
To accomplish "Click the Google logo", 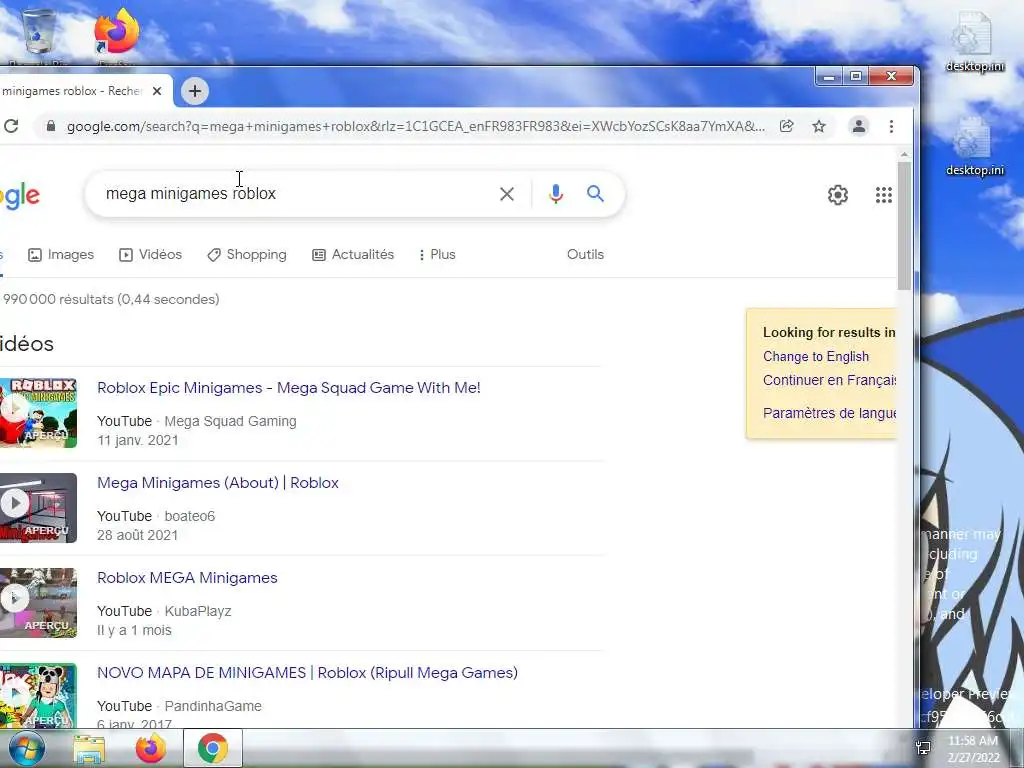I will (x=20, y=195).
